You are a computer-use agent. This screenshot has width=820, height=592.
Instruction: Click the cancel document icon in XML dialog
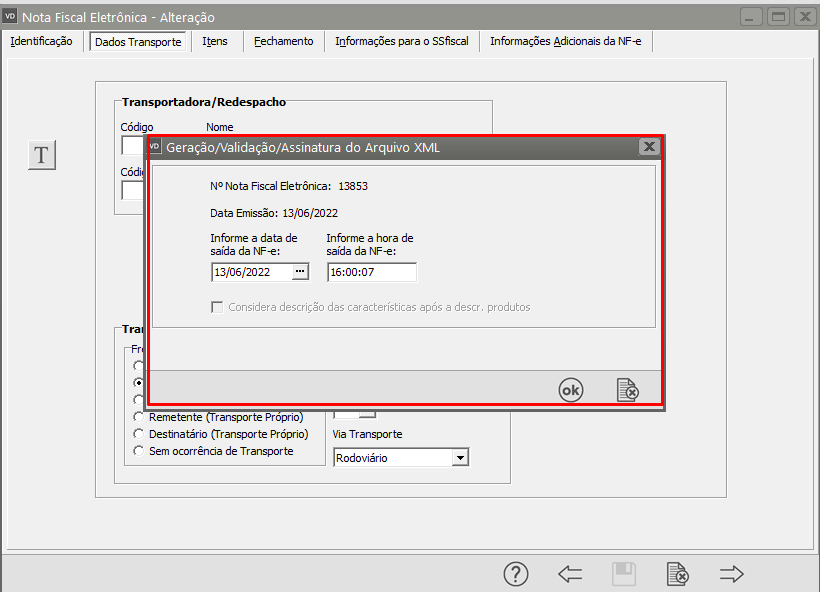(627, 391)
